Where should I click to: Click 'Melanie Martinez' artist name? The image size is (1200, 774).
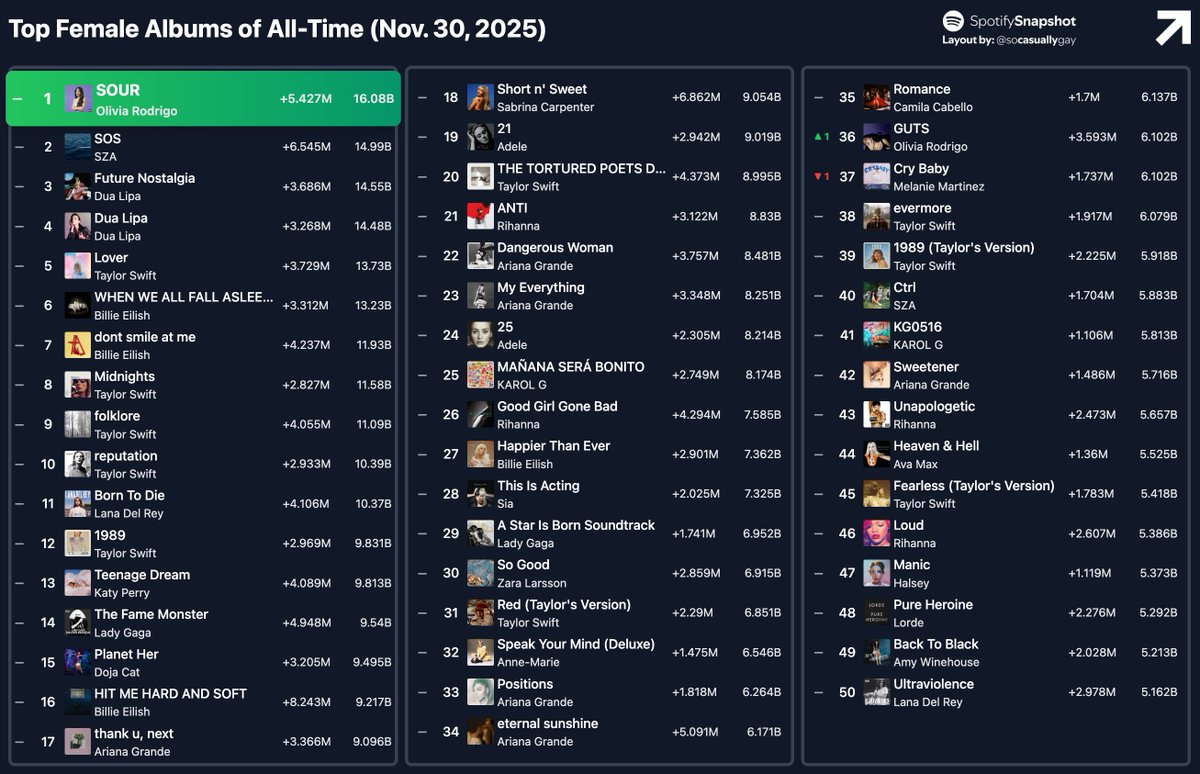[x=939, y=186]
